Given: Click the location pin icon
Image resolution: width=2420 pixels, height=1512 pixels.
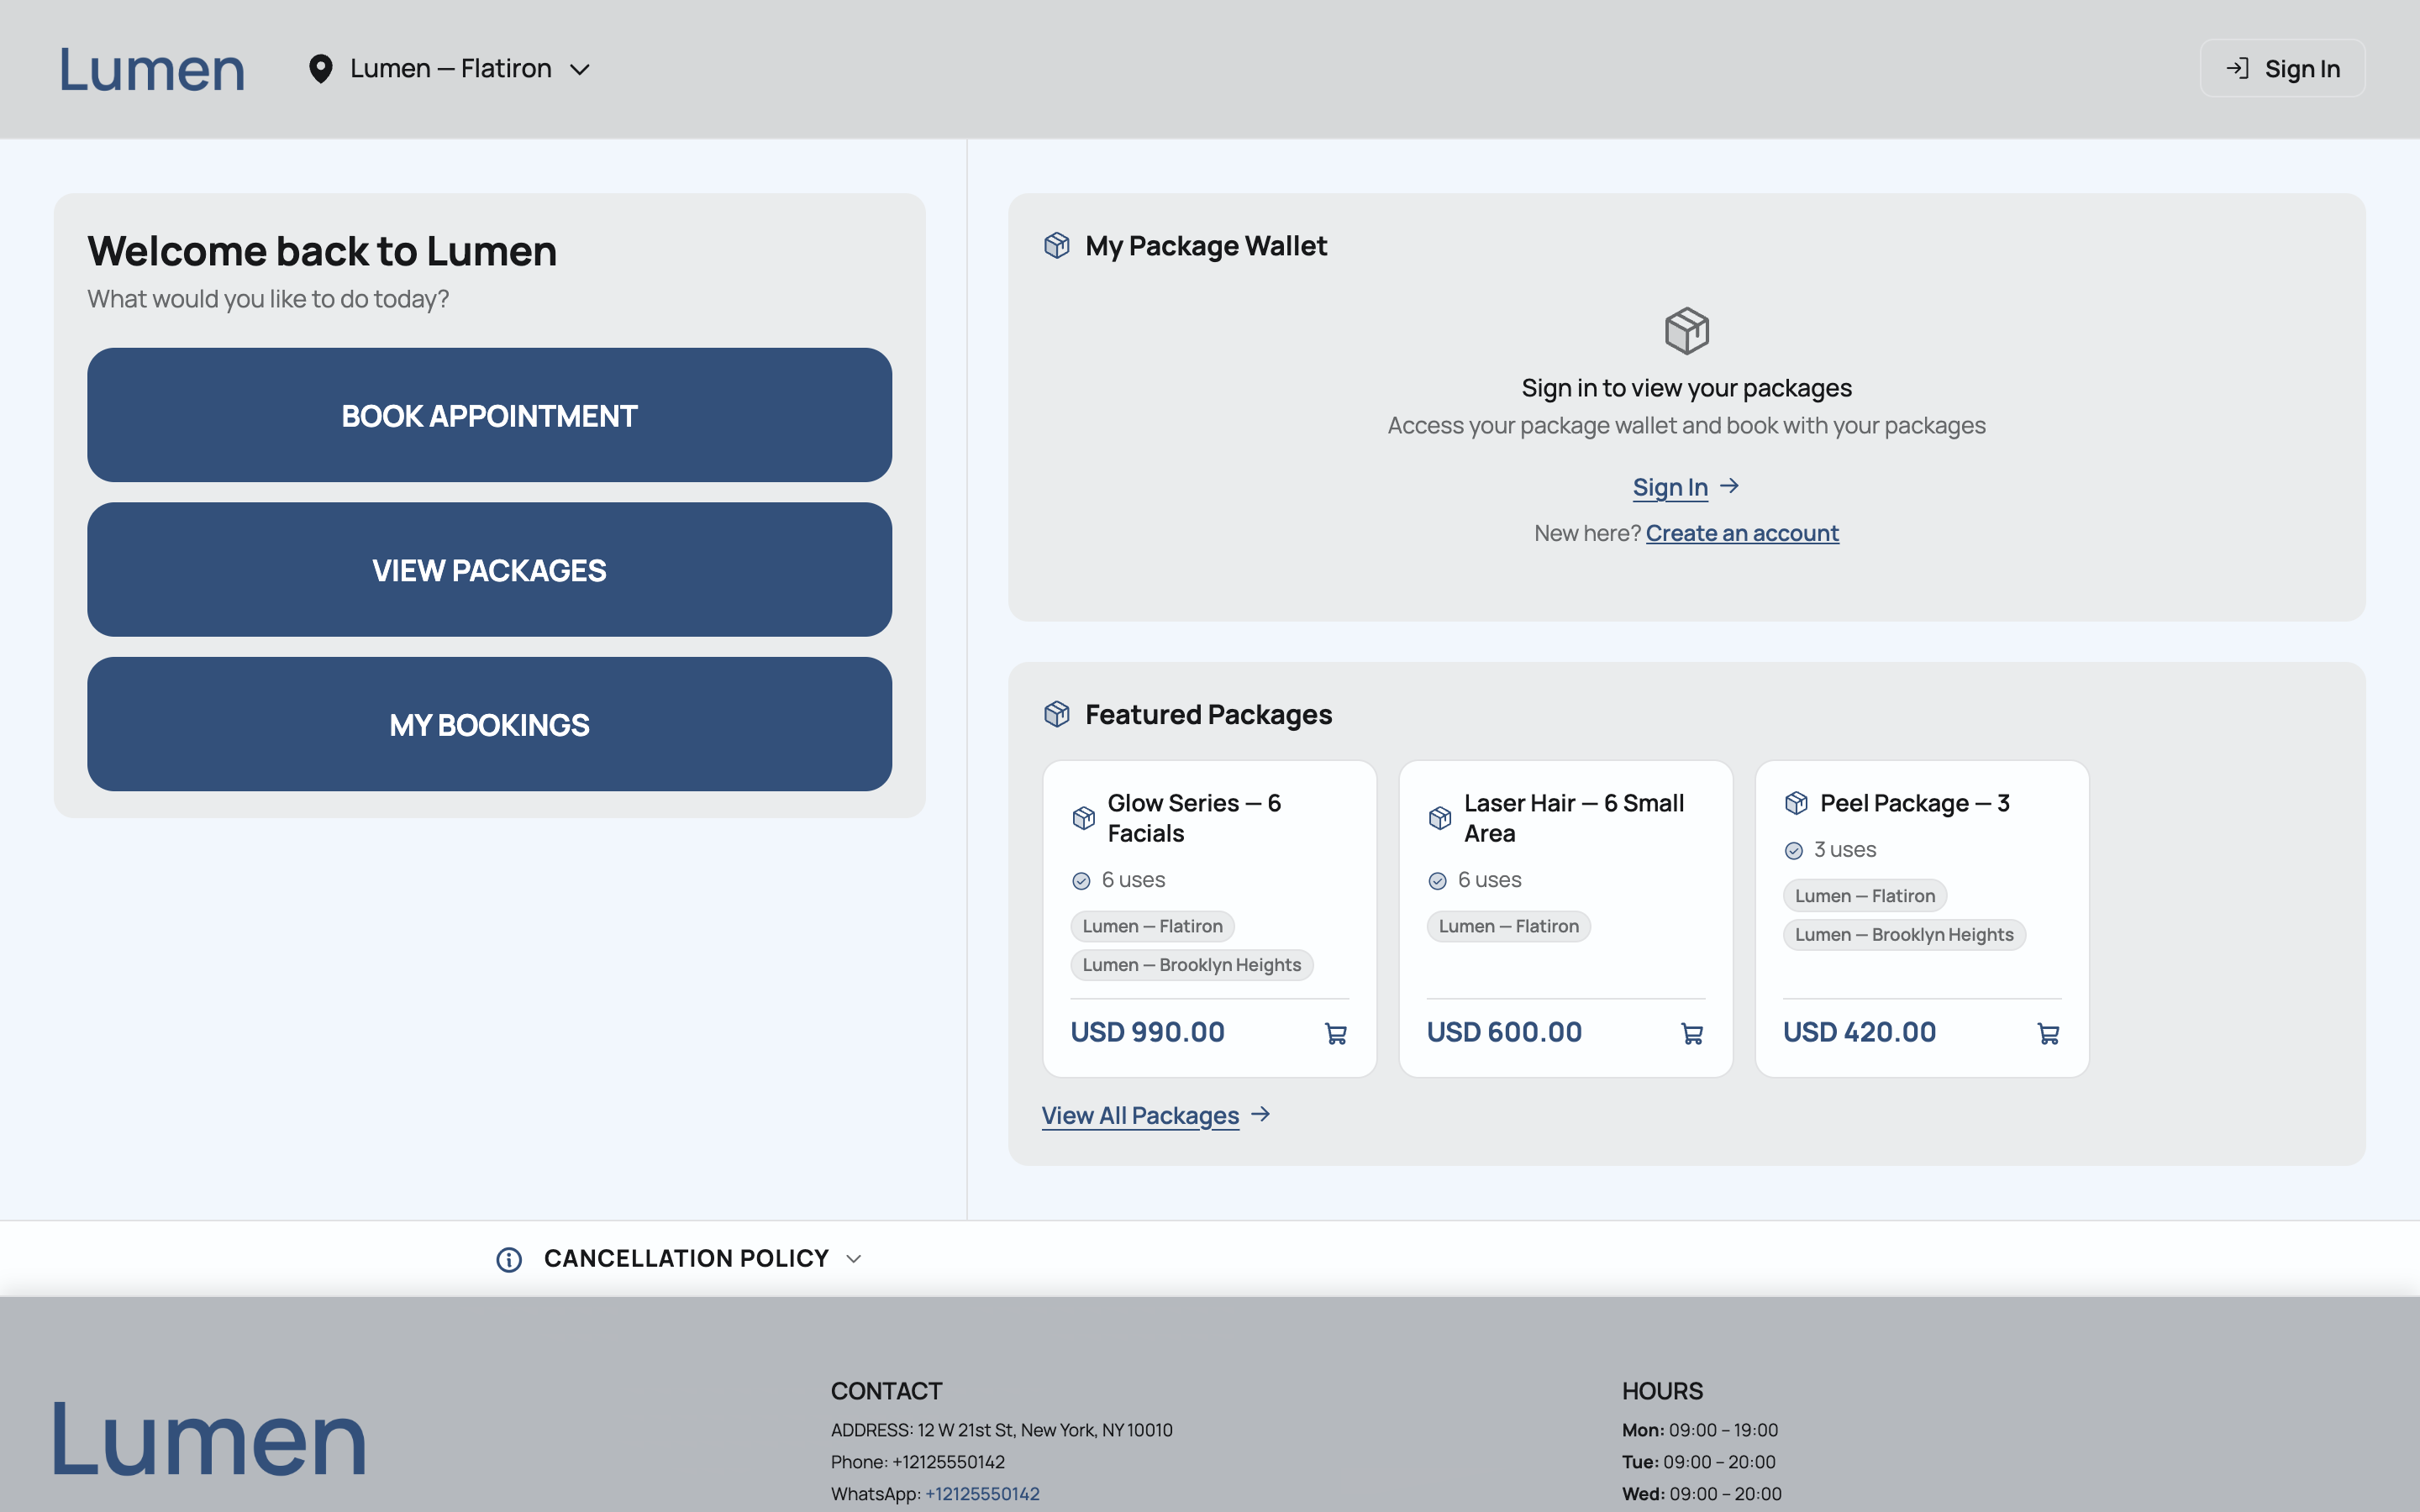Looking at the screenshot, I should click(320, 69).
